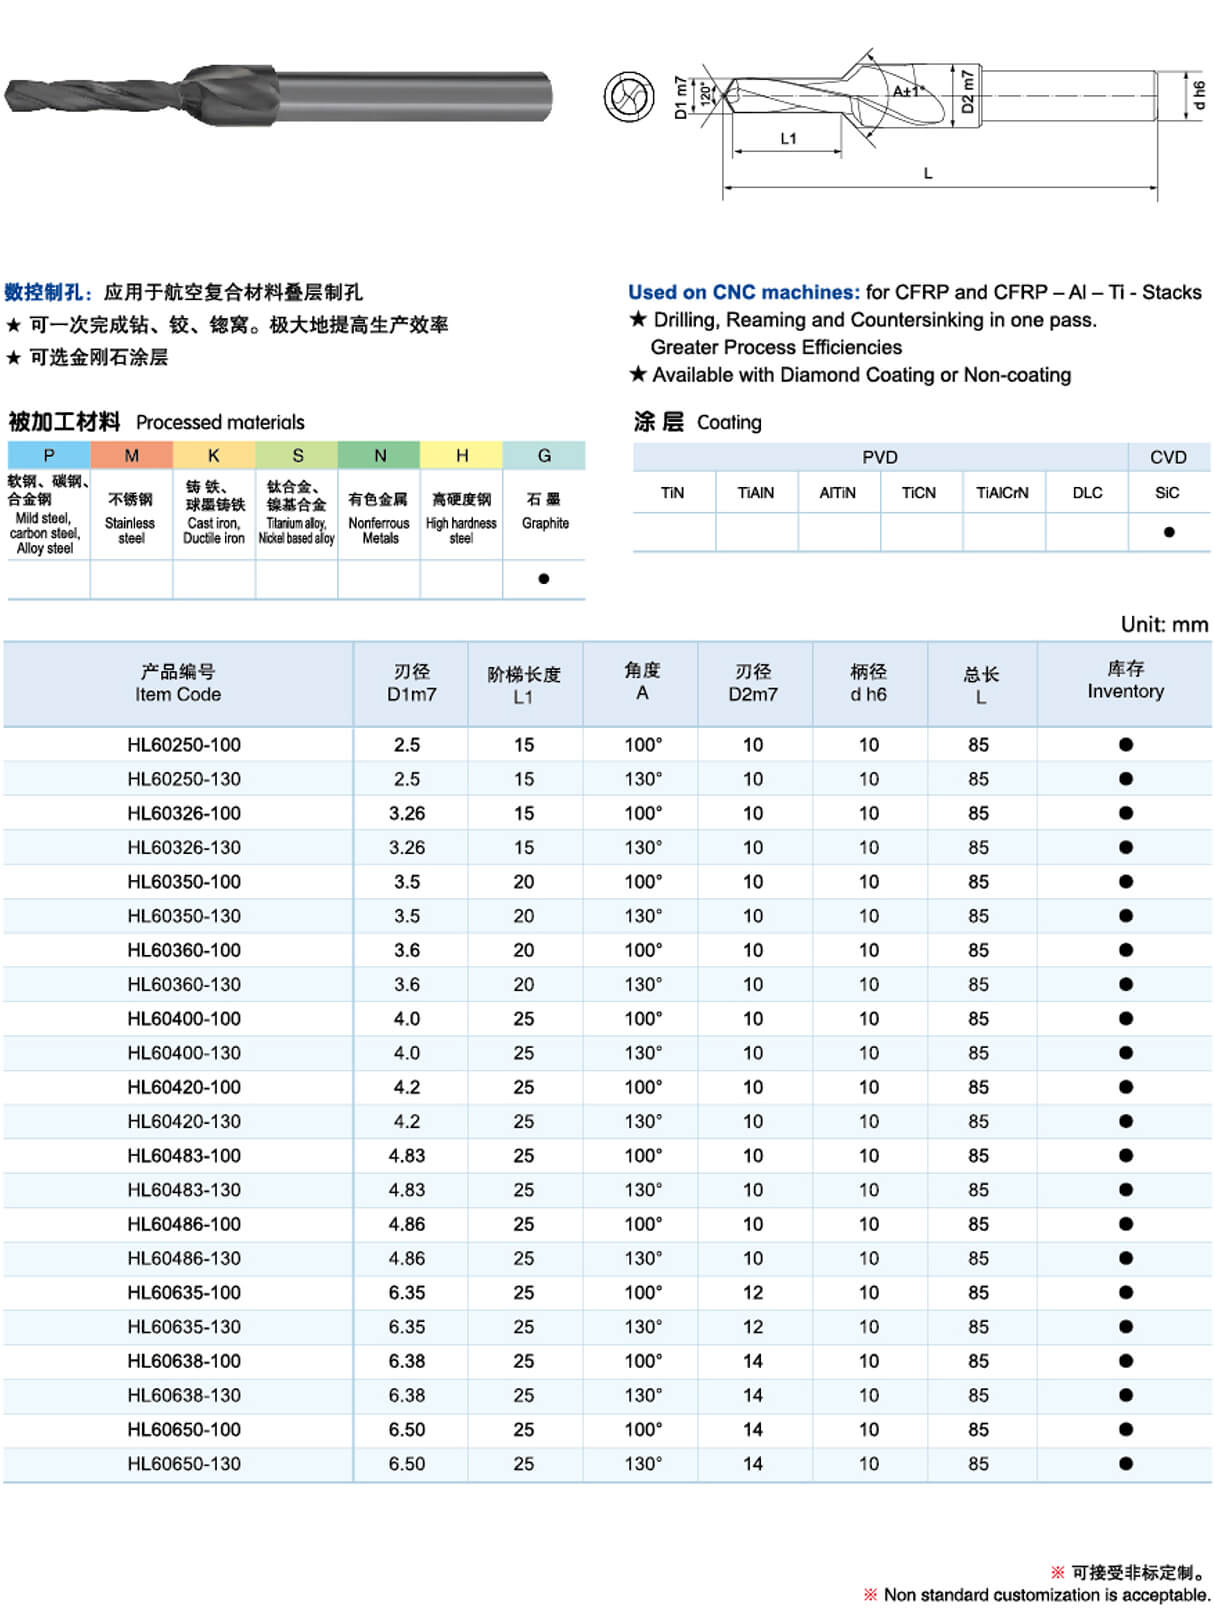Viewport: 1215px width, 1608px height.
Task: Click the circular drill cross-section icon
Action: [x=629, y=97]
